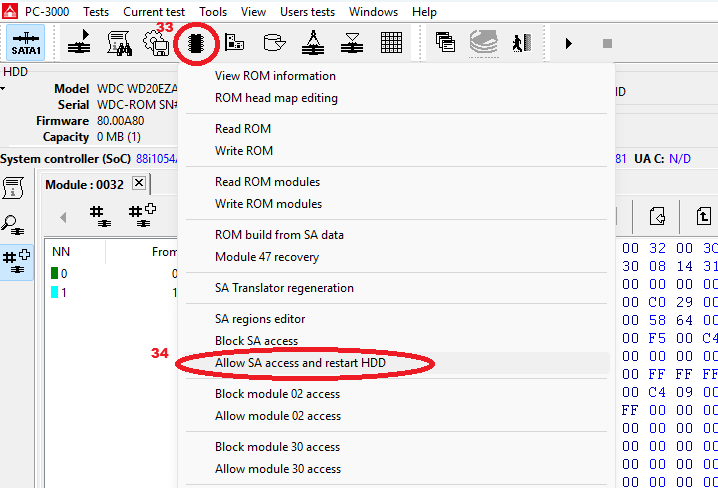Select SA Translator regeneration option
This screenshot has width=718, height=488.
point(284,288)
